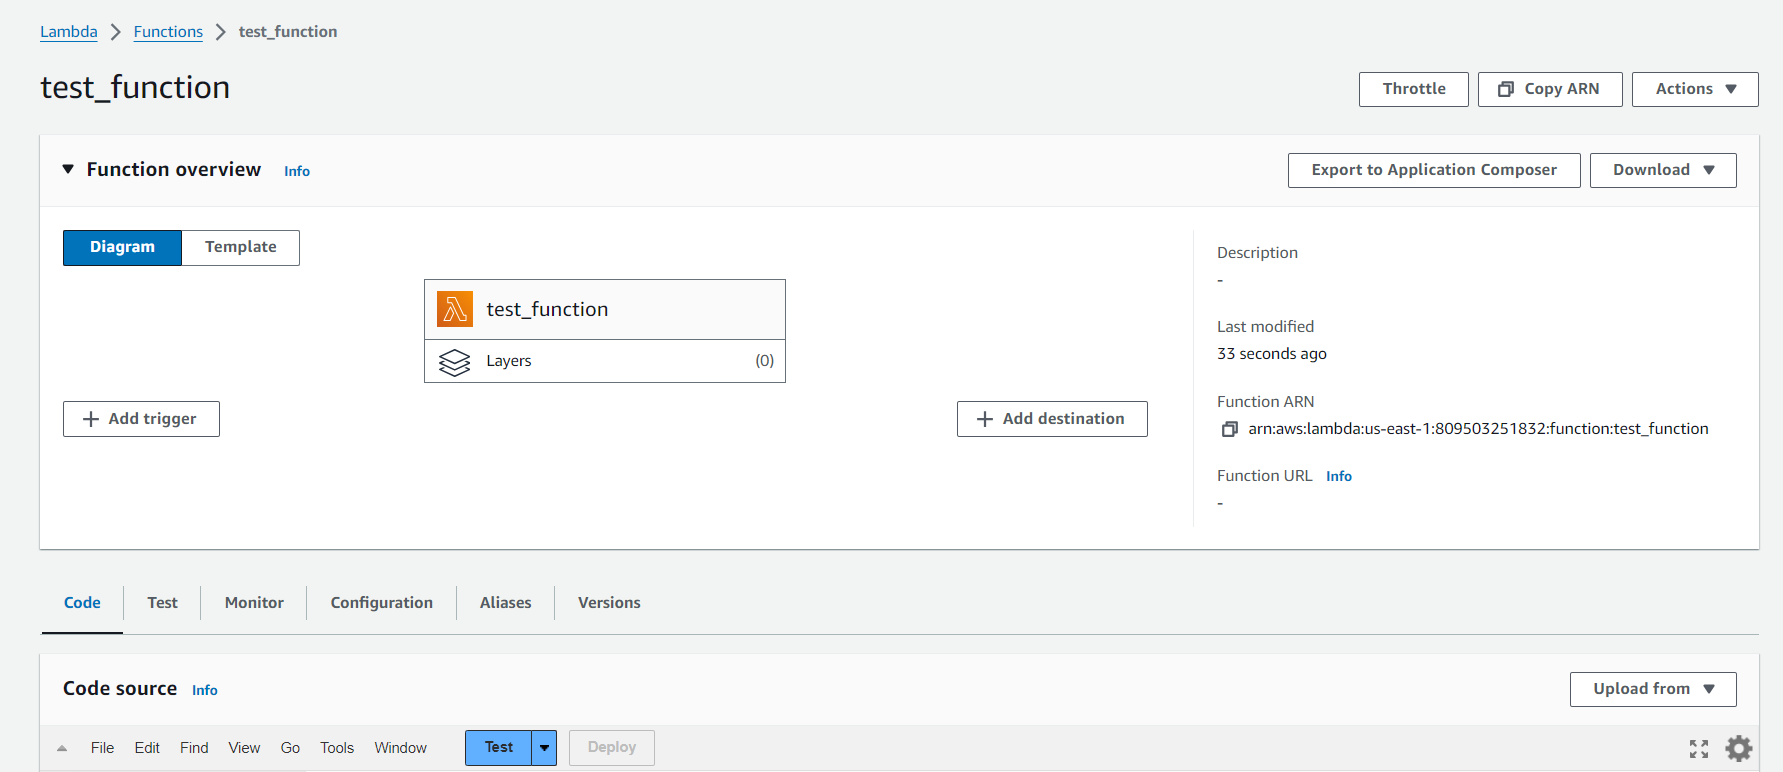
Task: Go to Functions breadcrumb link
Action: pyautogui.click(x=168, y=32)
